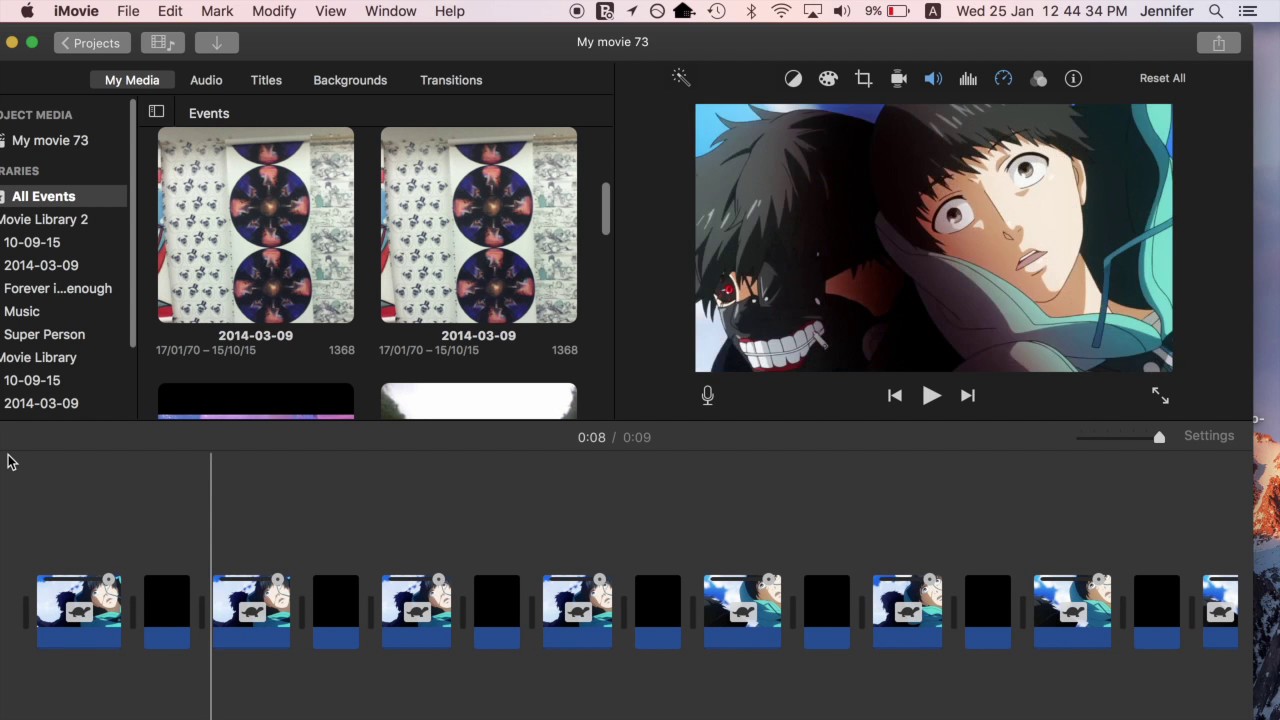Open the Modify menu
Image resolution: width=1280 pixels, height=720 pixels.
coord(274,11)
